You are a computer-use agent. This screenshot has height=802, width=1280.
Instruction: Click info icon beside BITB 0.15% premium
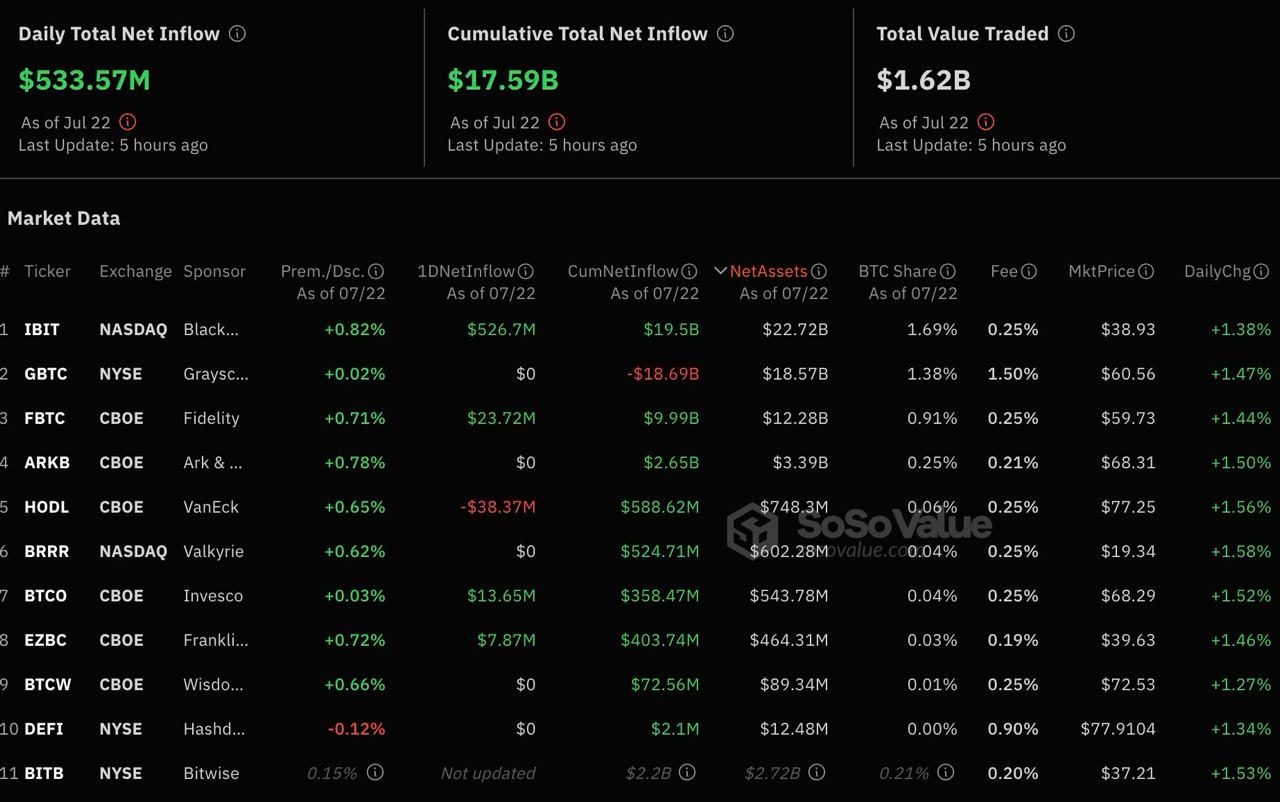[375, 772]
